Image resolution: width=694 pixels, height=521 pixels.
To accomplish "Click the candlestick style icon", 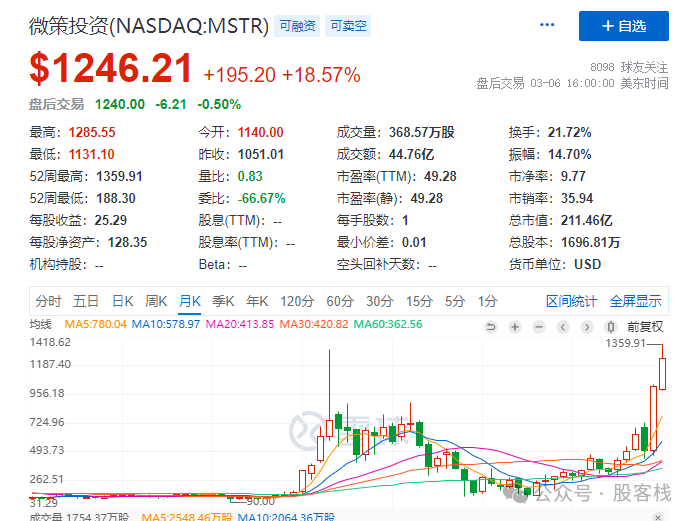I will pyautogui.click(x=611, y=327).
